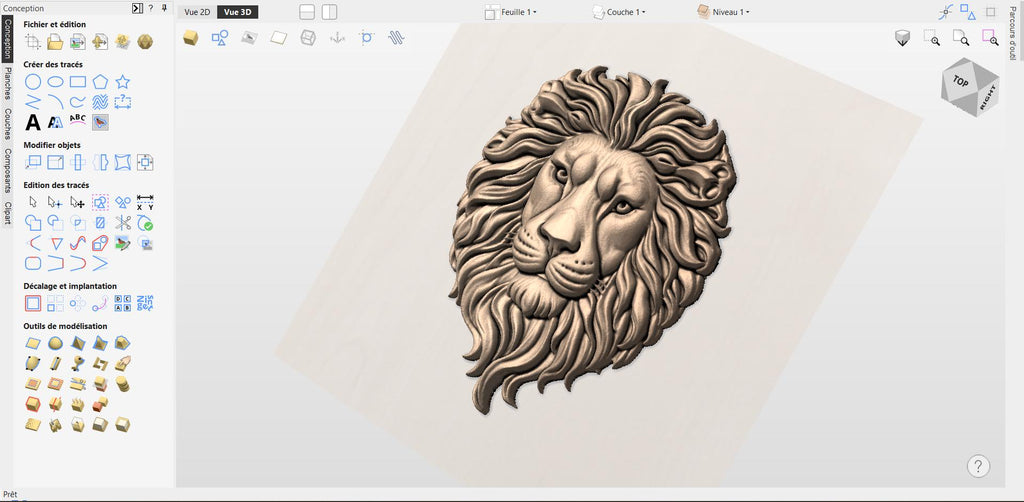Open the Circular Copy tool
1024x502 pixels.
(x=78, y=304)
